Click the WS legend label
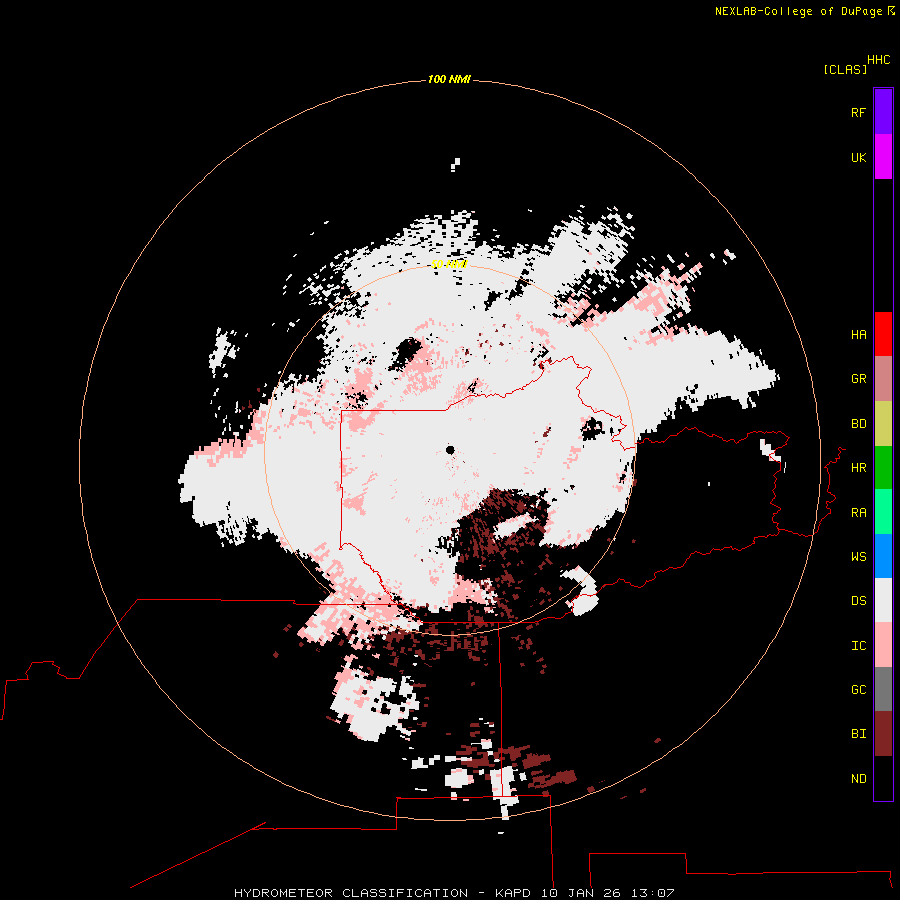Viewport: 900px width, 900px height. point(858,557)
